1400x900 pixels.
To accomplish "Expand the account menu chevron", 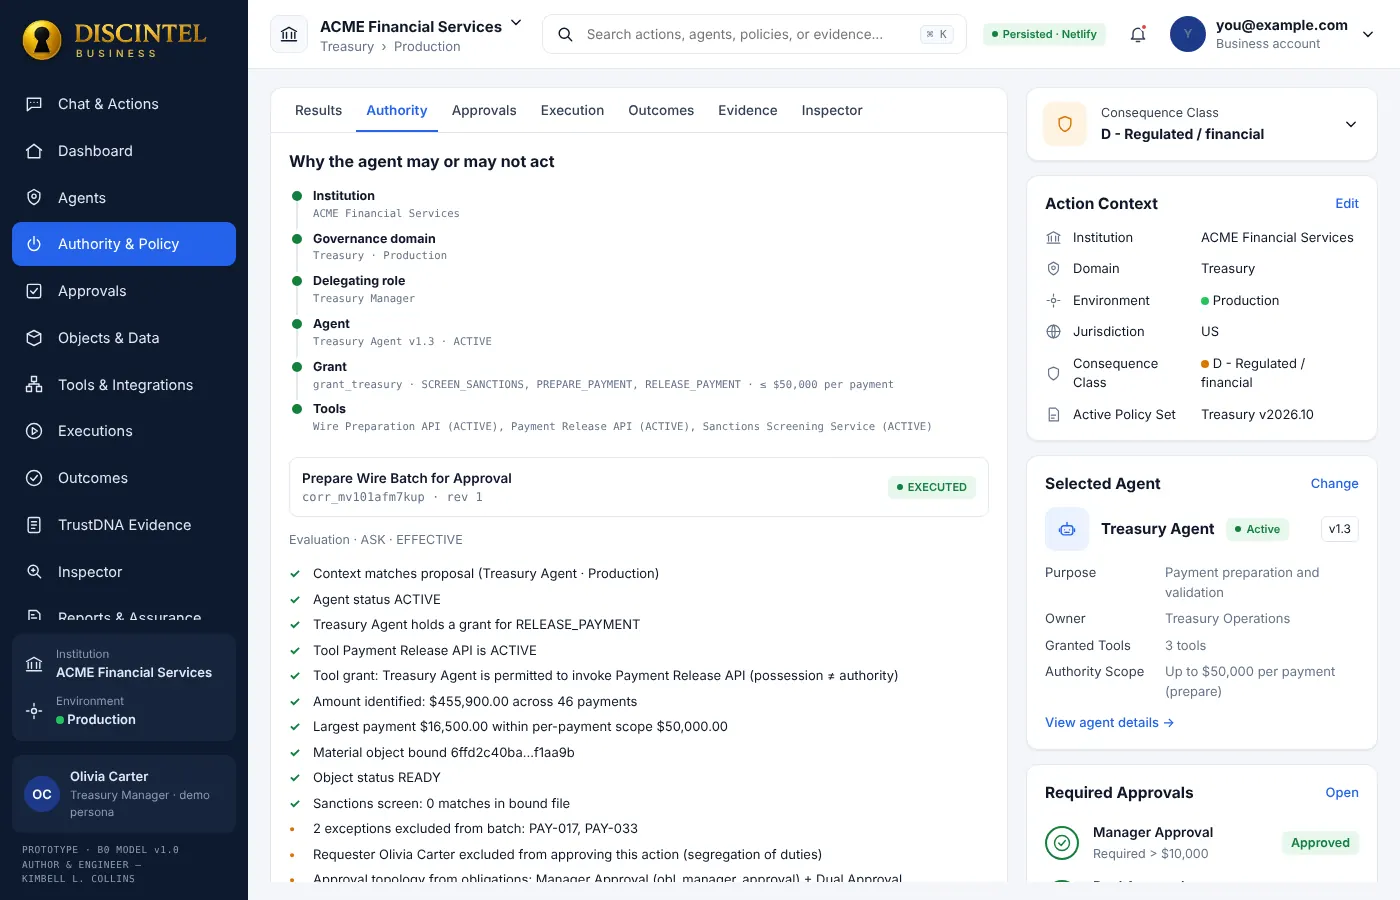I will [x=1368, y=34].
